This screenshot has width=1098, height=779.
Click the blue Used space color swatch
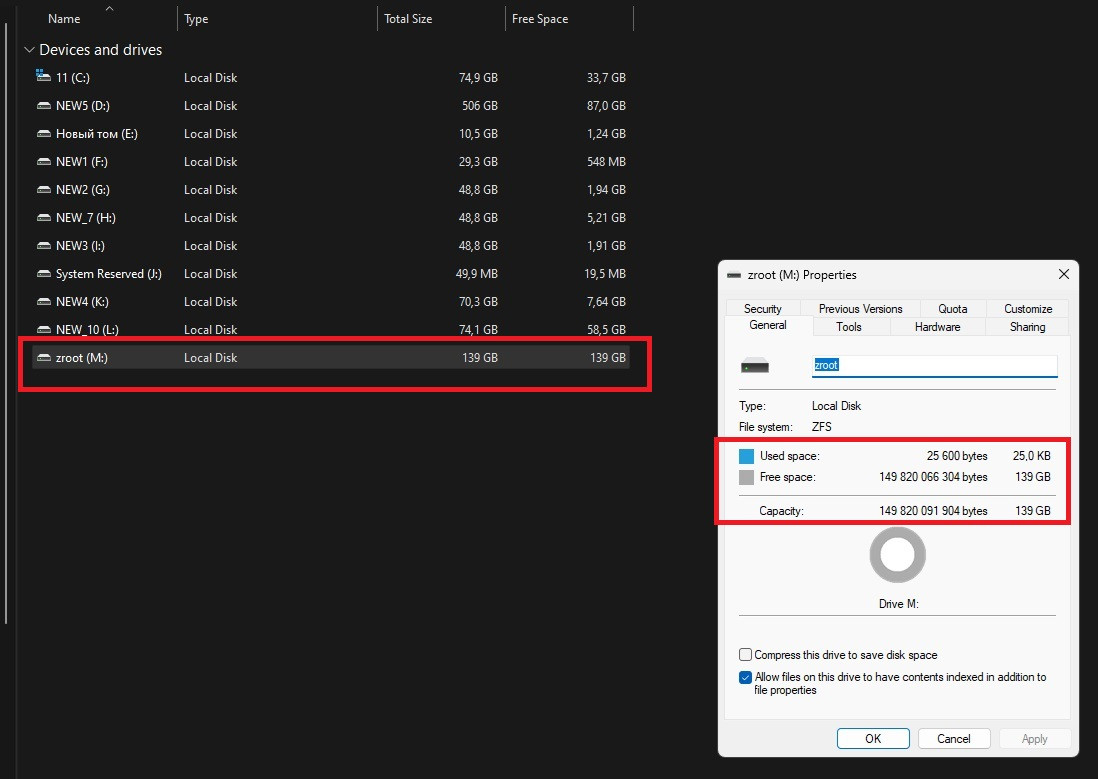(746, 456)
